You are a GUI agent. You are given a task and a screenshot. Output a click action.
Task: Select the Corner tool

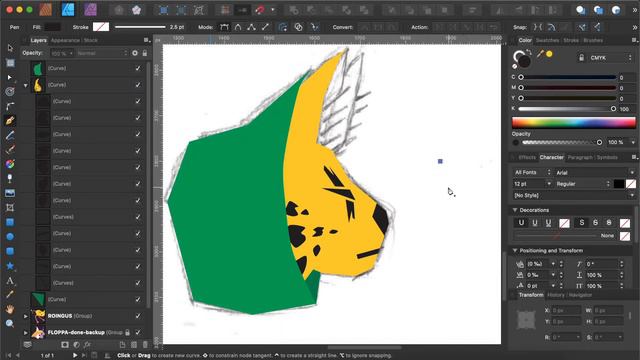click(10, 106)
